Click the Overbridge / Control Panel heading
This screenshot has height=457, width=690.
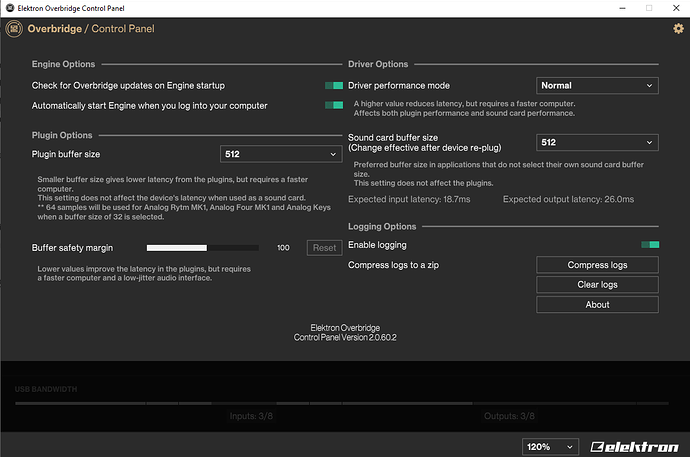click(91, 29)
